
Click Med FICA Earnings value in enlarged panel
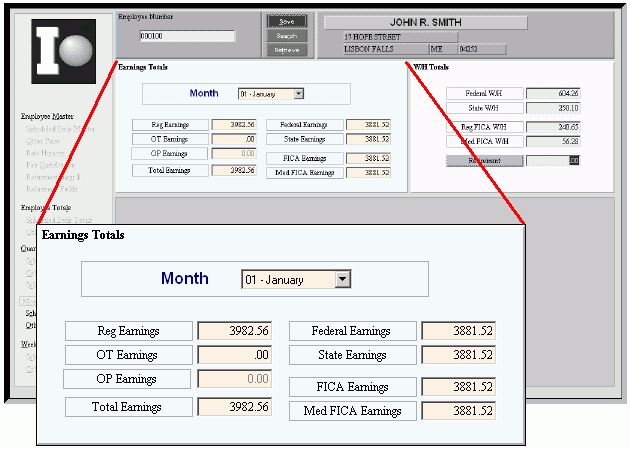(458, 411)
